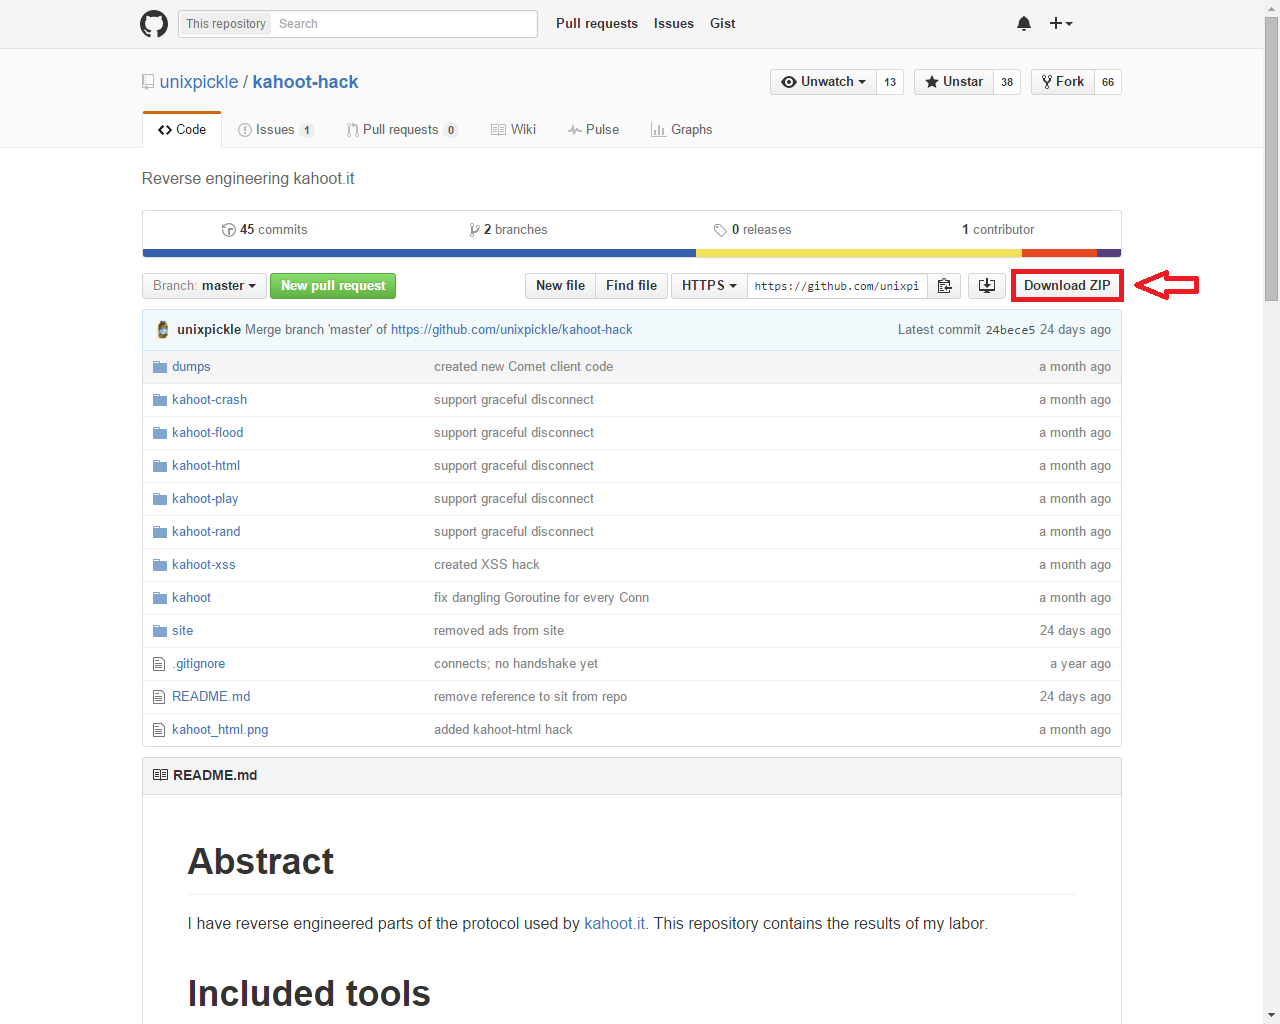Open the kahoot-rand folder

tap(206, 532)
